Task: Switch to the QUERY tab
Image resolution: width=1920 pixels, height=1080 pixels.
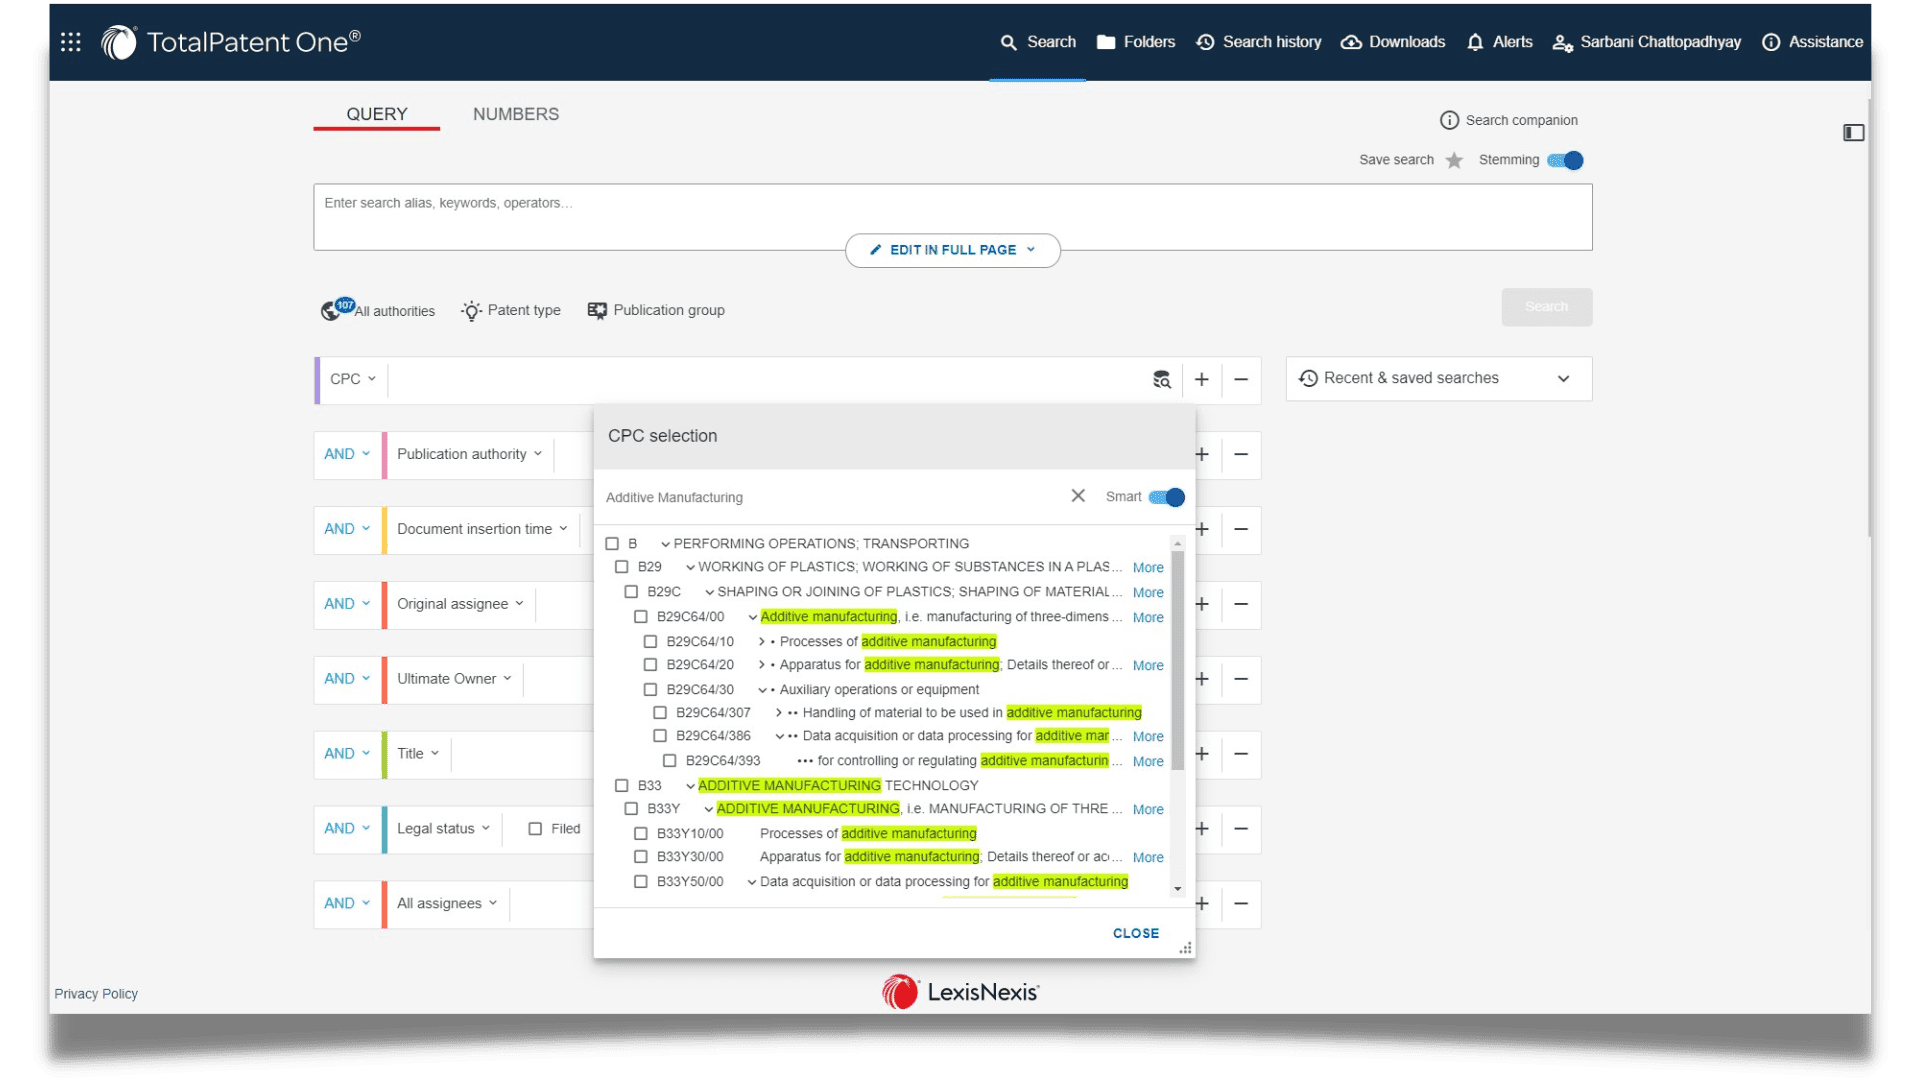Action: click(x=377, y=114)
